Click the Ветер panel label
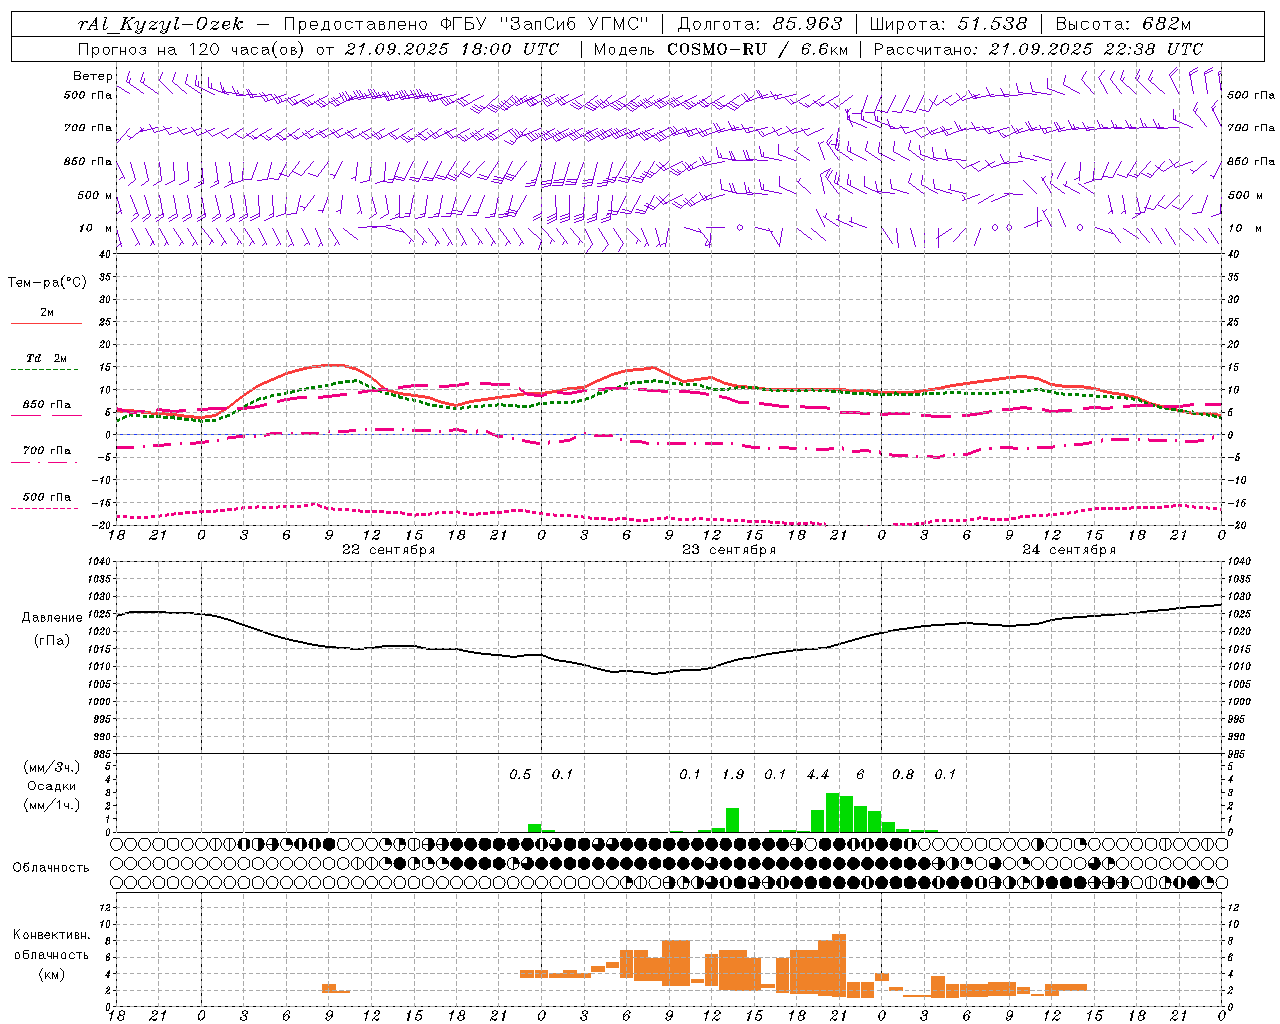The image size is (1280, 1024). (x=92, y=76)
